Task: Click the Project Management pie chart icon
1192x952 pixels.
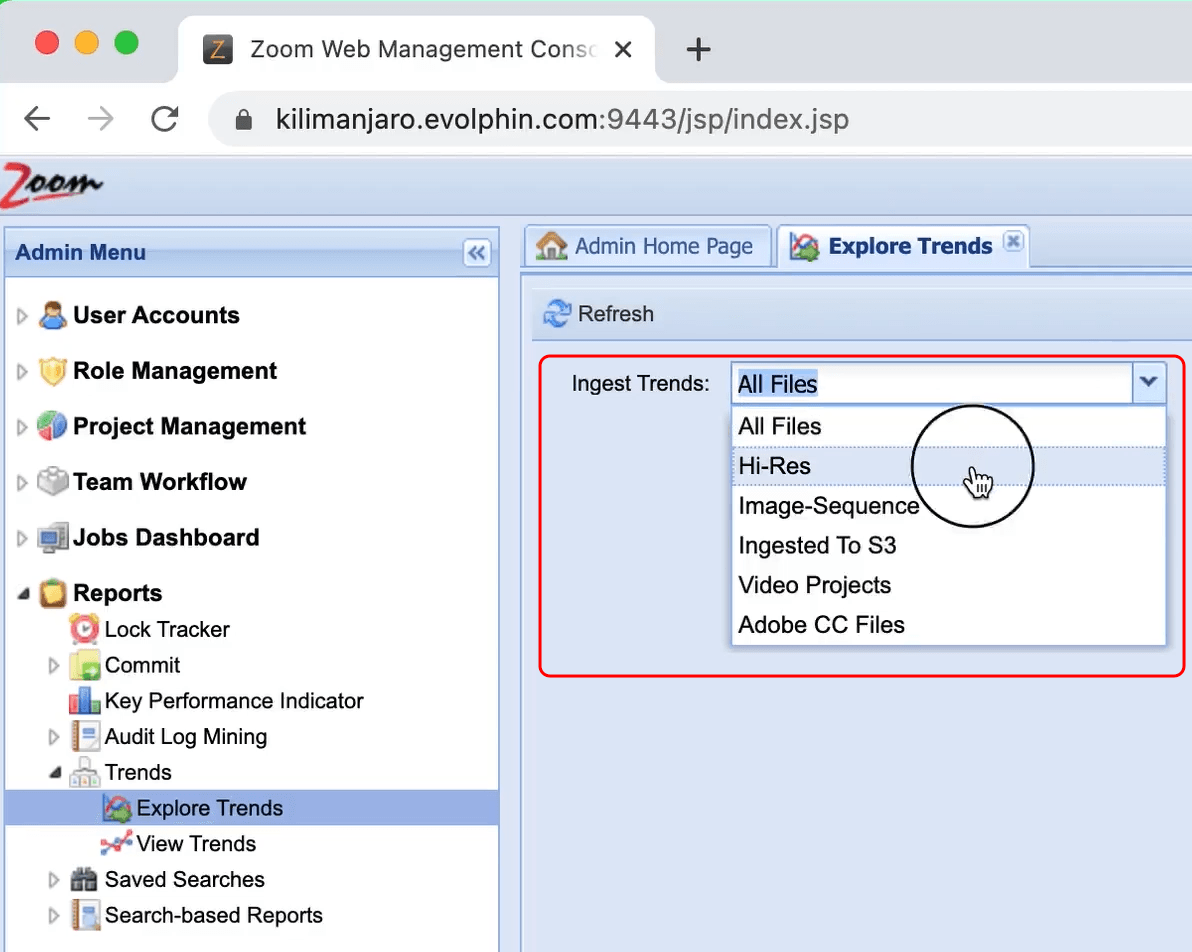Action: pos(52,426)
